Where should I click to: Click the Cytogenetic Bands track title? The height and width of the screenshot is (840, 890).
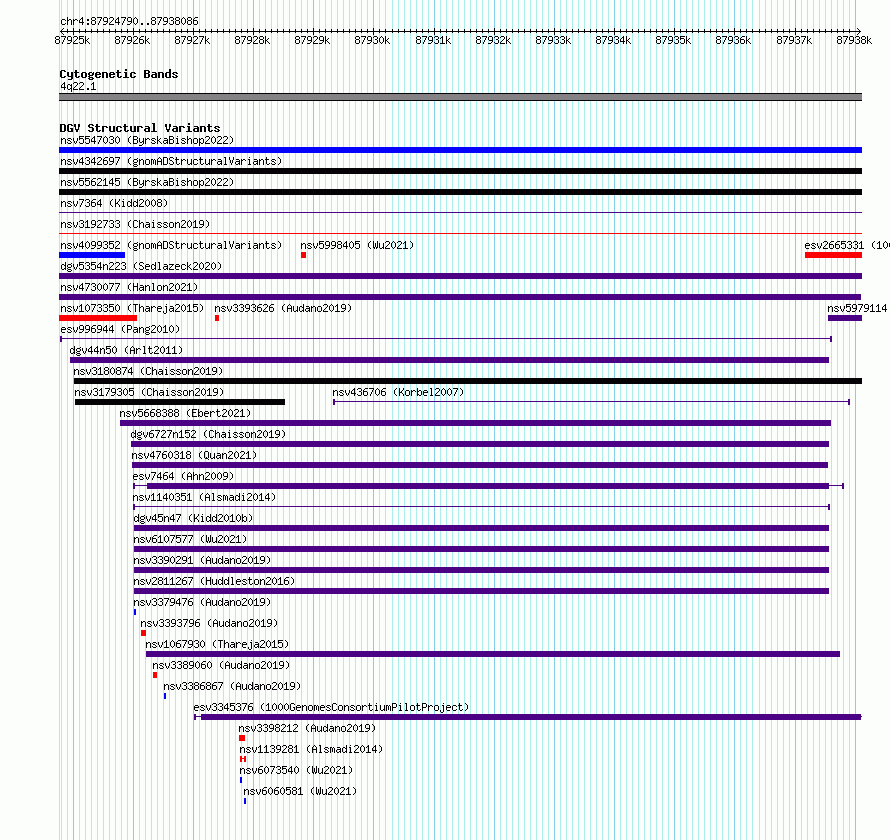click(119, 74)
